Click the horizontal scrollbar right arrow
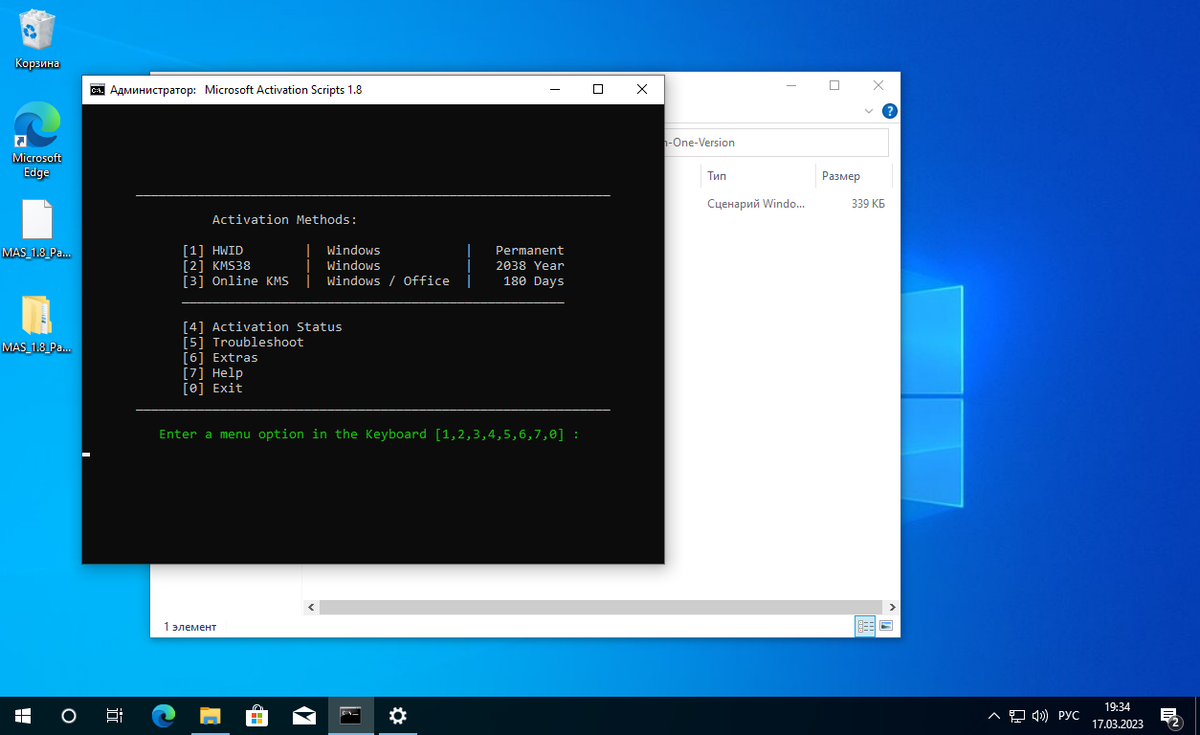 click(892, 607)
